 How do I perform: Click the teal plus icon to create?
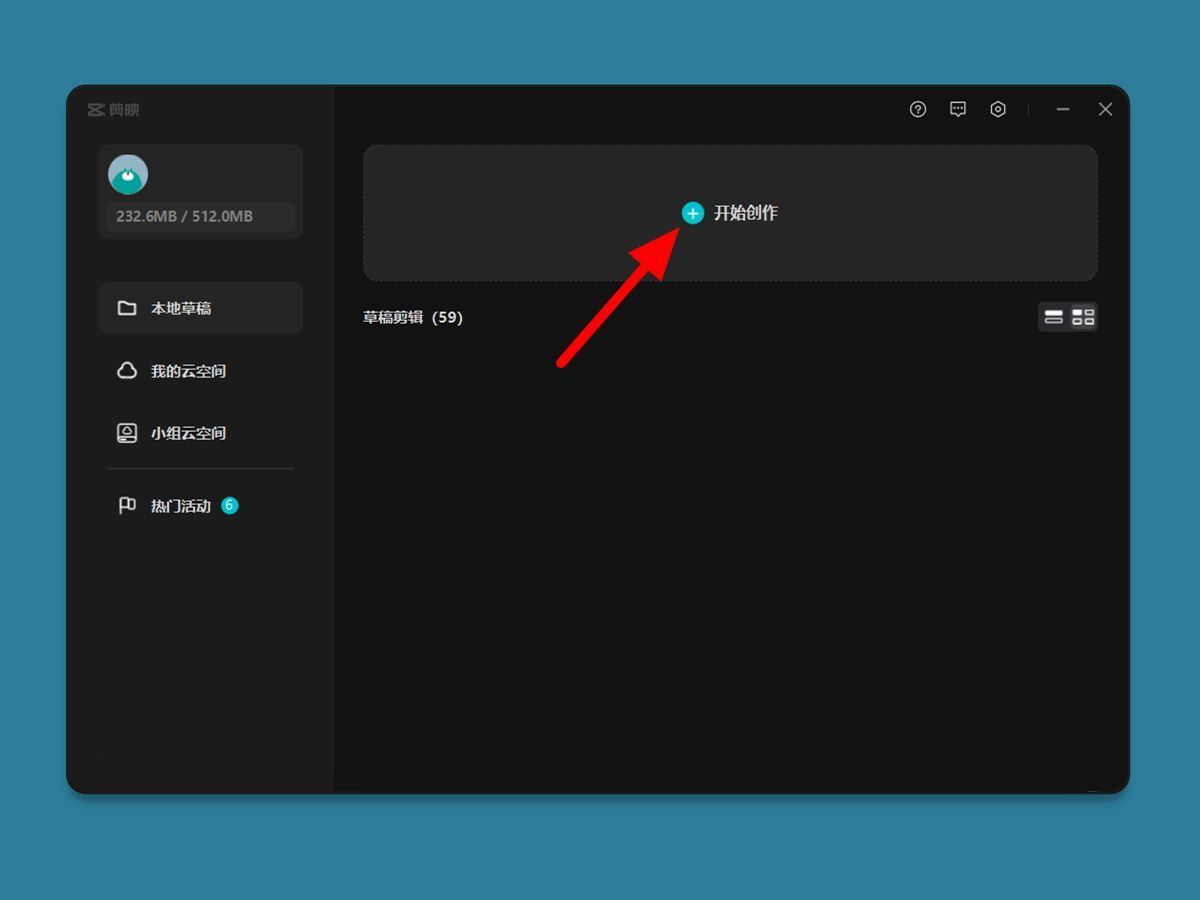692,213
